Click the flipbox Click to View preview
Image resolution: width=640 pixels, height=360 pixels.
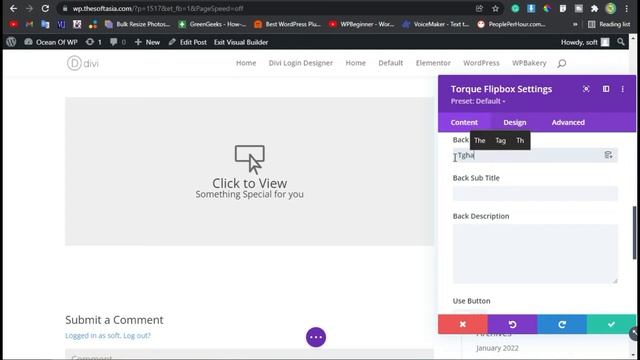[249, 171]
